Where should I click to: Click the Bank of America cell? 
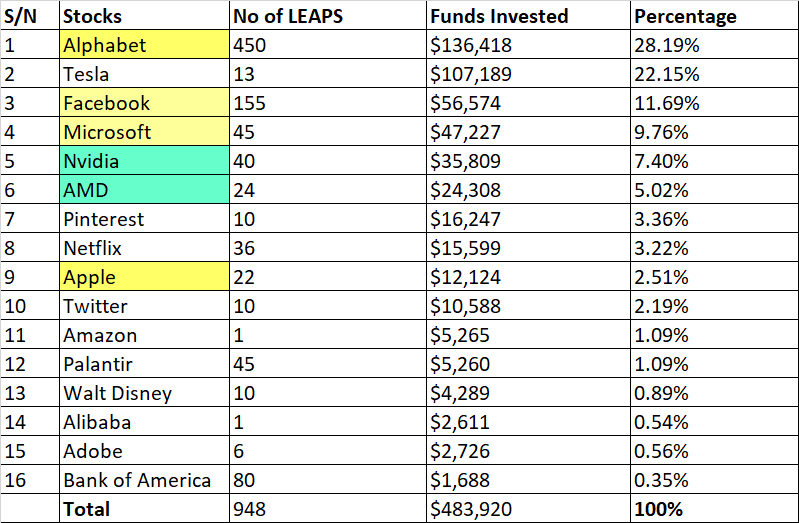(x=143, y=480)
